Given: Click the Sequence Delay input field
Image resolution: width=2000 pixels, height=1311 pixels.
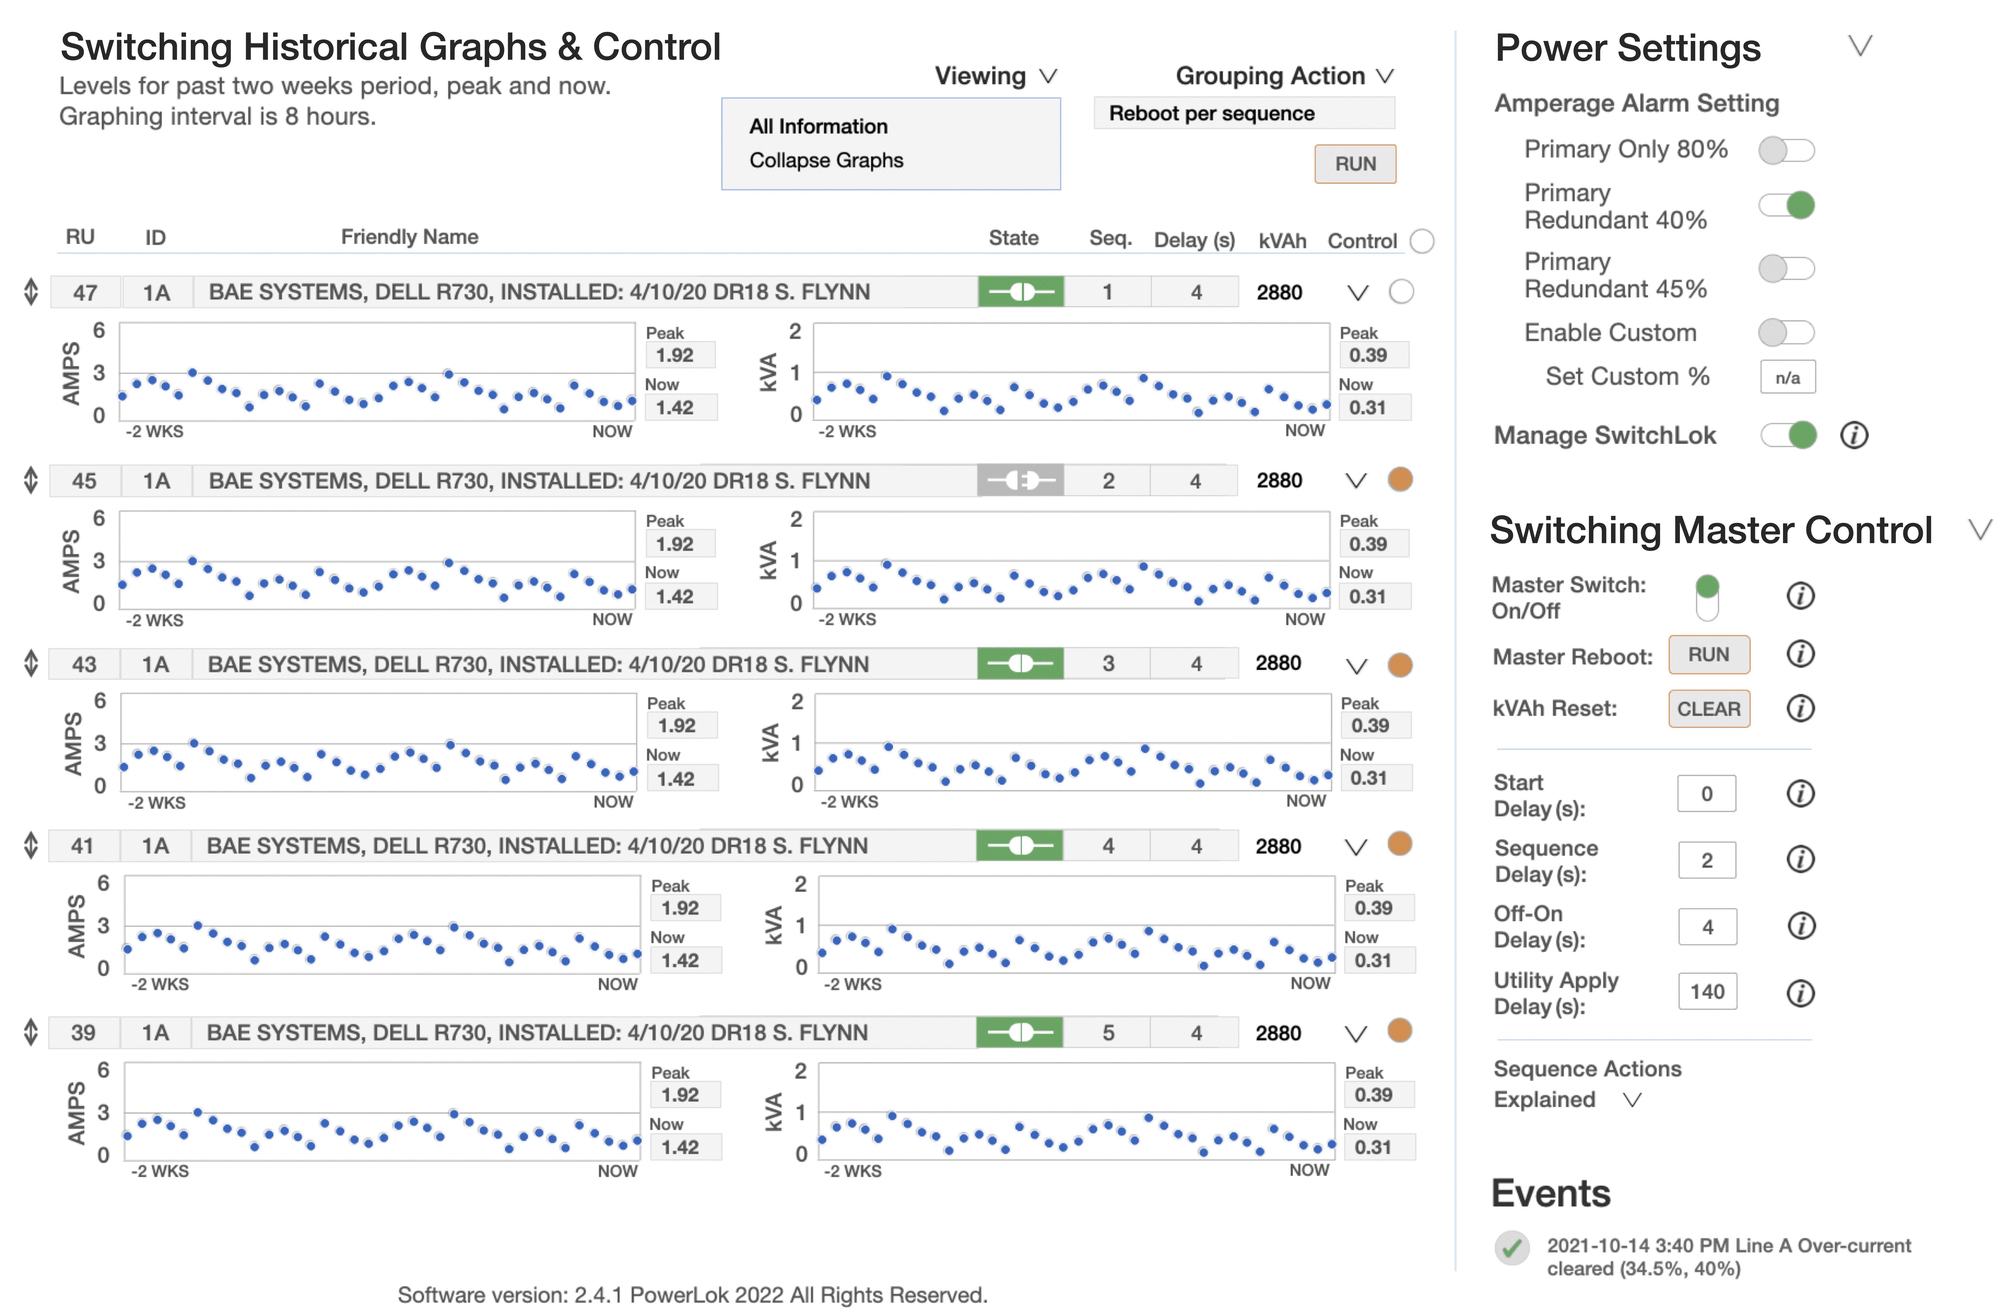Looking at the screenshot, I should click(x=1706, y=860).
